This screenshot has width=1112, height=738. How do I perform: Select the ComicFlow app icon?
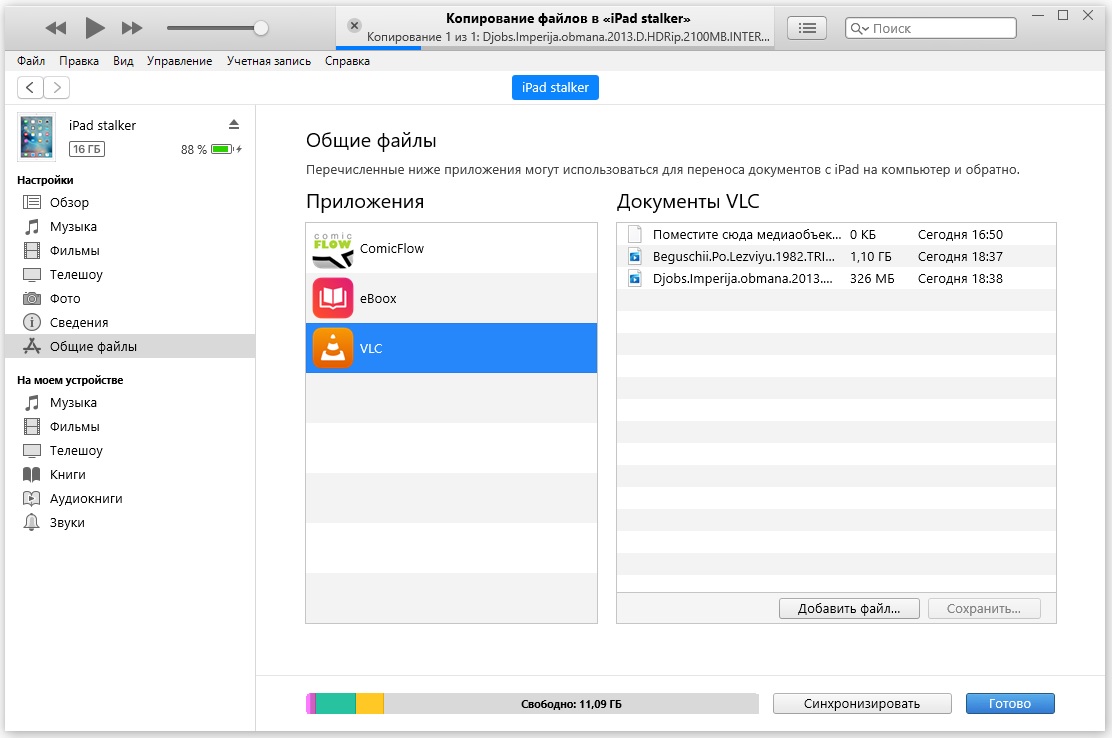pos(333,249)
